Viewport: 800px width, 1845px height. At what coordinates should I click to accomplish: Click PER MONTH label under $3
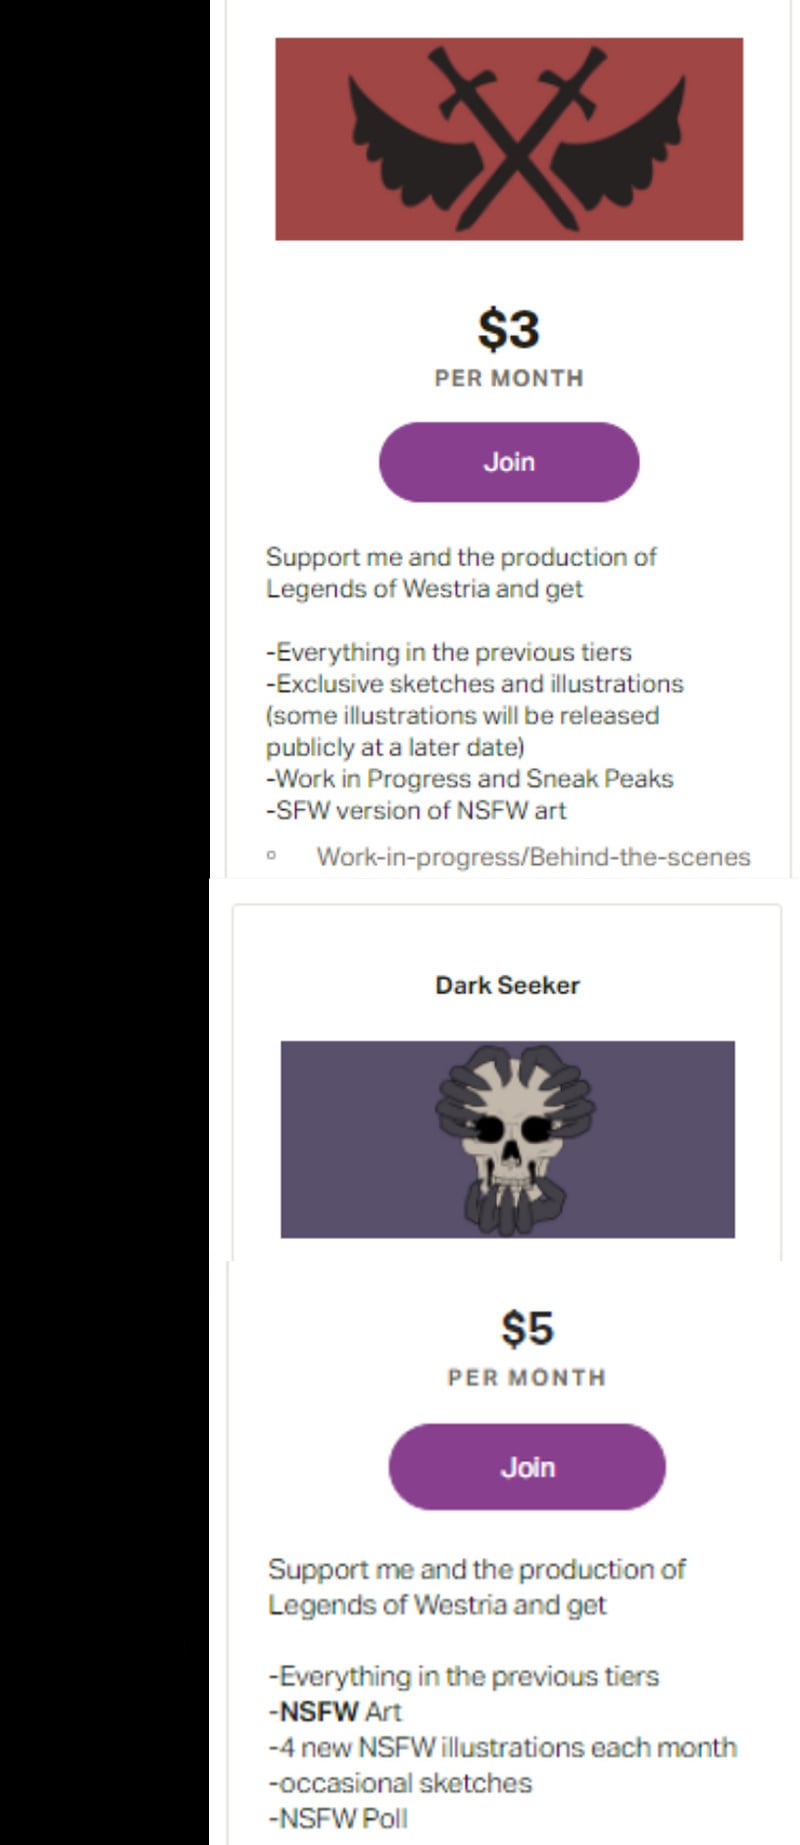(x=508, y=378)
